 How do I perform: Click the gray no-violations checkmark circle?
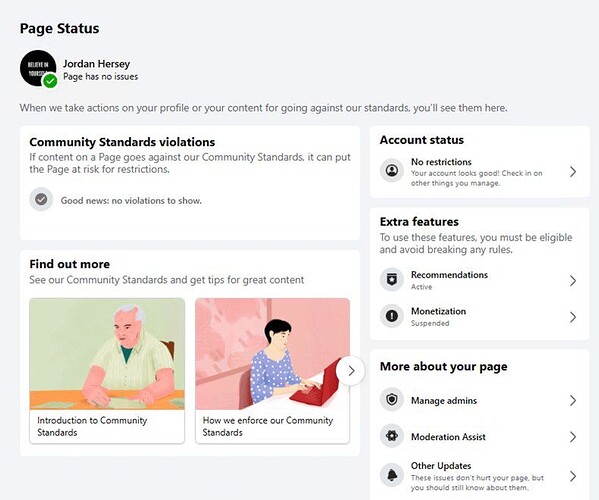click(41, 199)
